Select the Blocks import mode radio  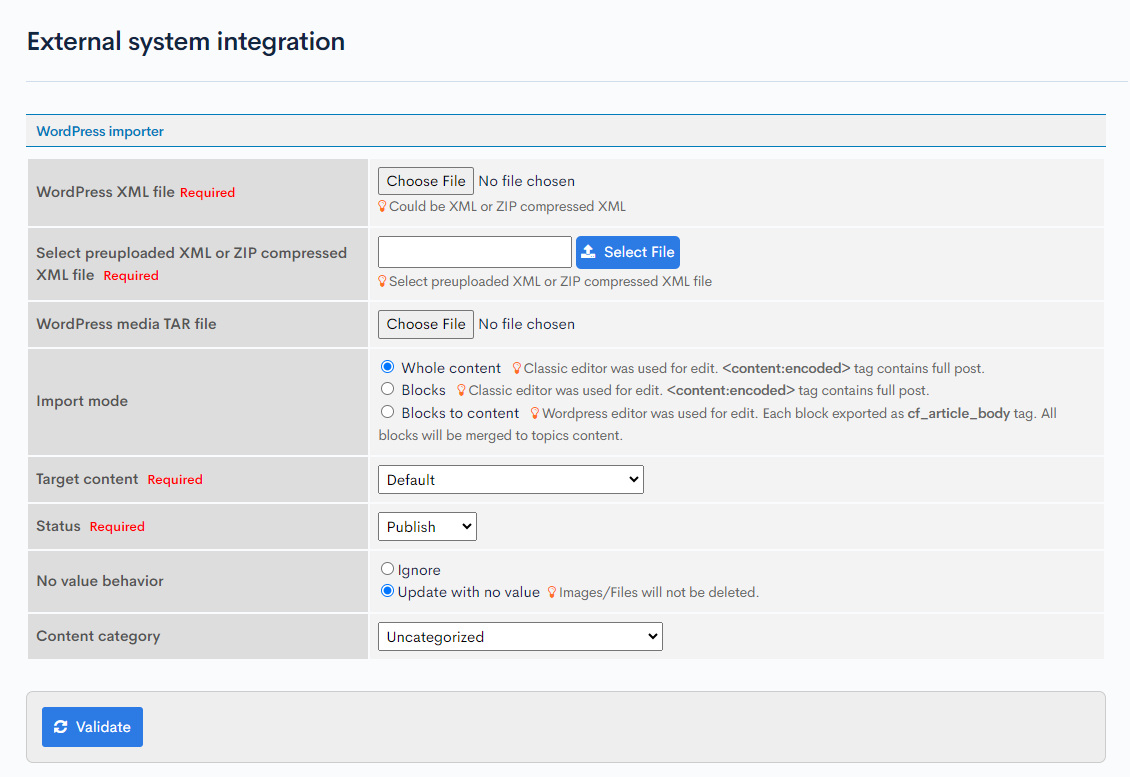tap(388, 389)
